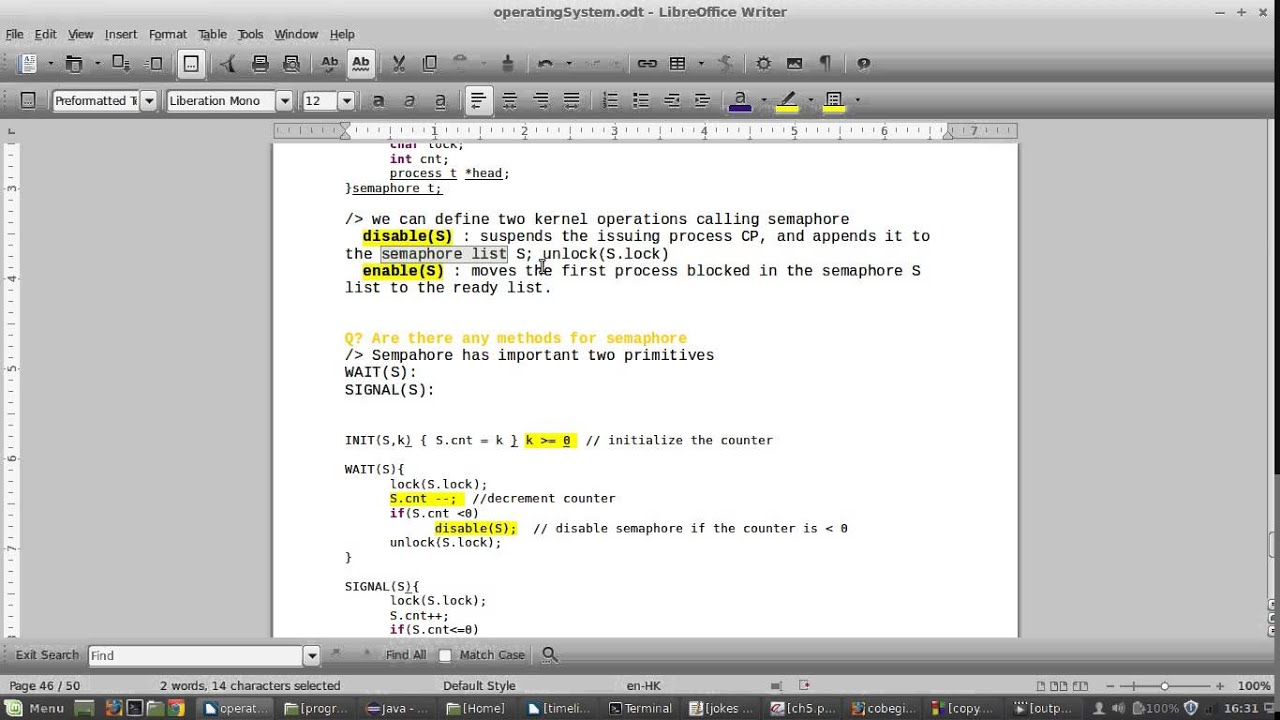Screen dimensions: 1280x720
Task: Click the zoom in plus icon
Action: tap(1219, 686)
